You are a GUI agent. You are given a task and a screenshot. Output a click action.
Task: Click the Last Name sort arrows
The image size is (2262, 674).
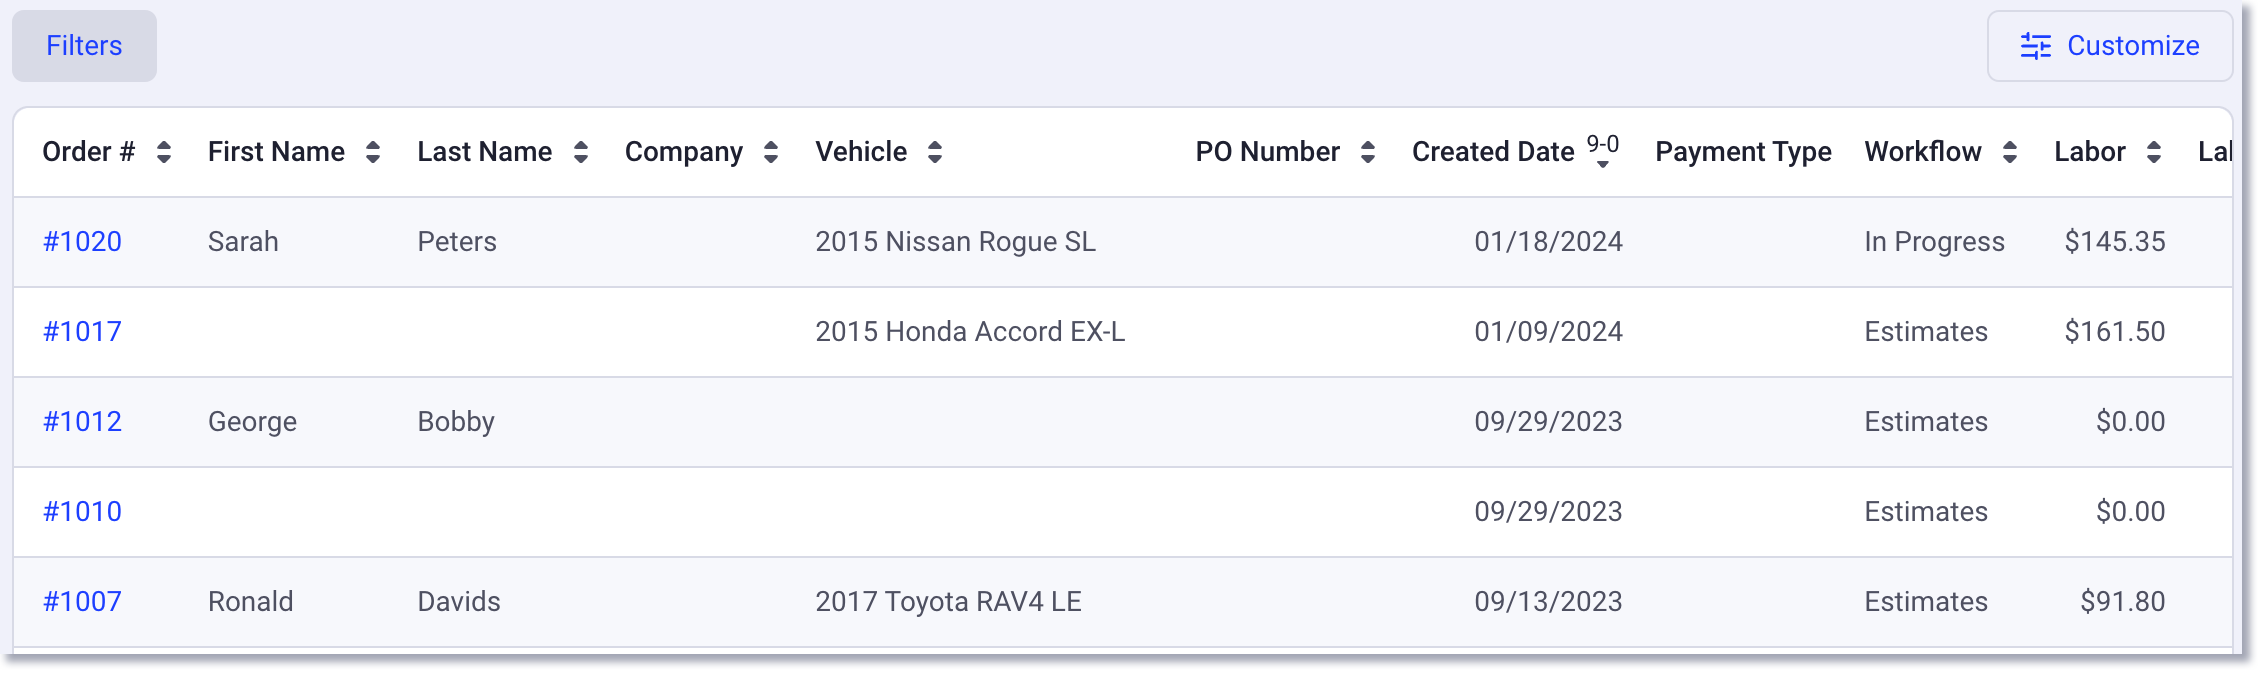(581, 152)
